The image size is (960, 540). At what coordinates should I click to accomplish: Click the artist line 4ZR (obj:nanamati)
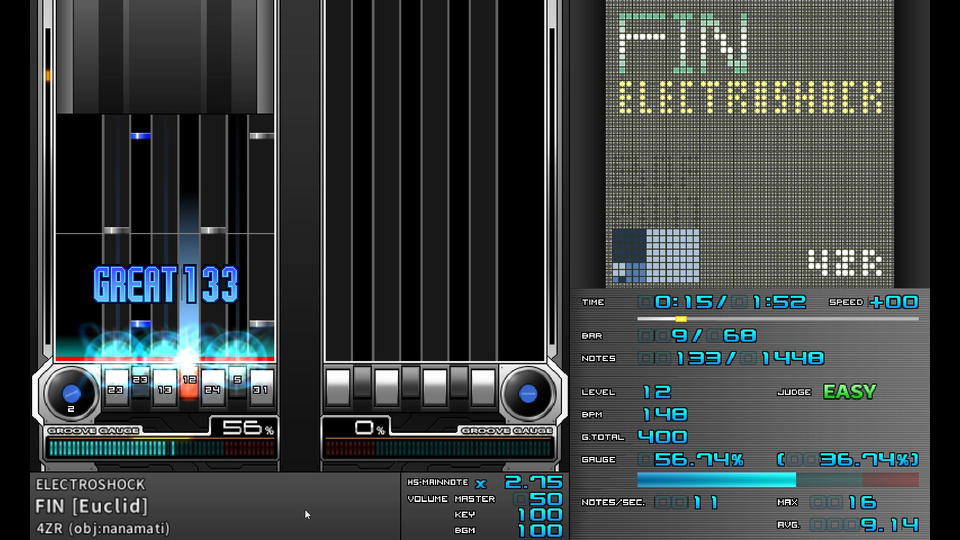pyautogui.click(x=103, y=528)
